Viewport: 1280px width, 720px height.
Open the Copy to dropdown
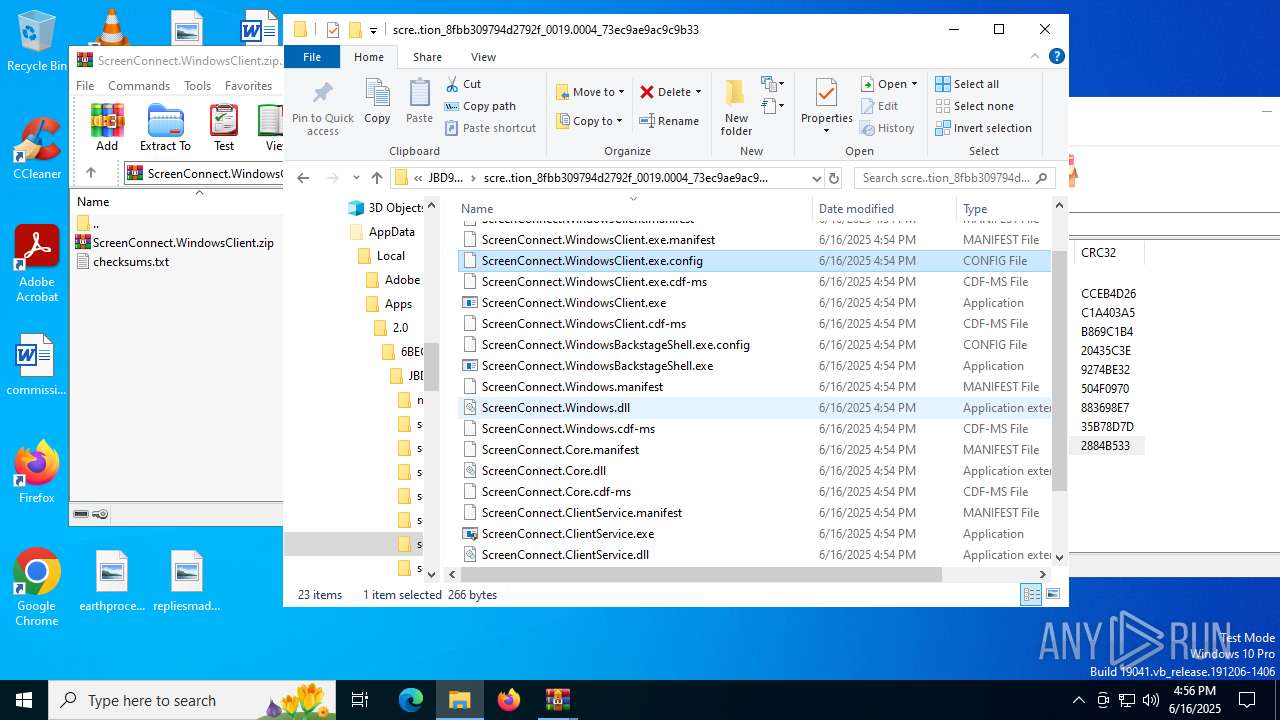tap(590, 121)
